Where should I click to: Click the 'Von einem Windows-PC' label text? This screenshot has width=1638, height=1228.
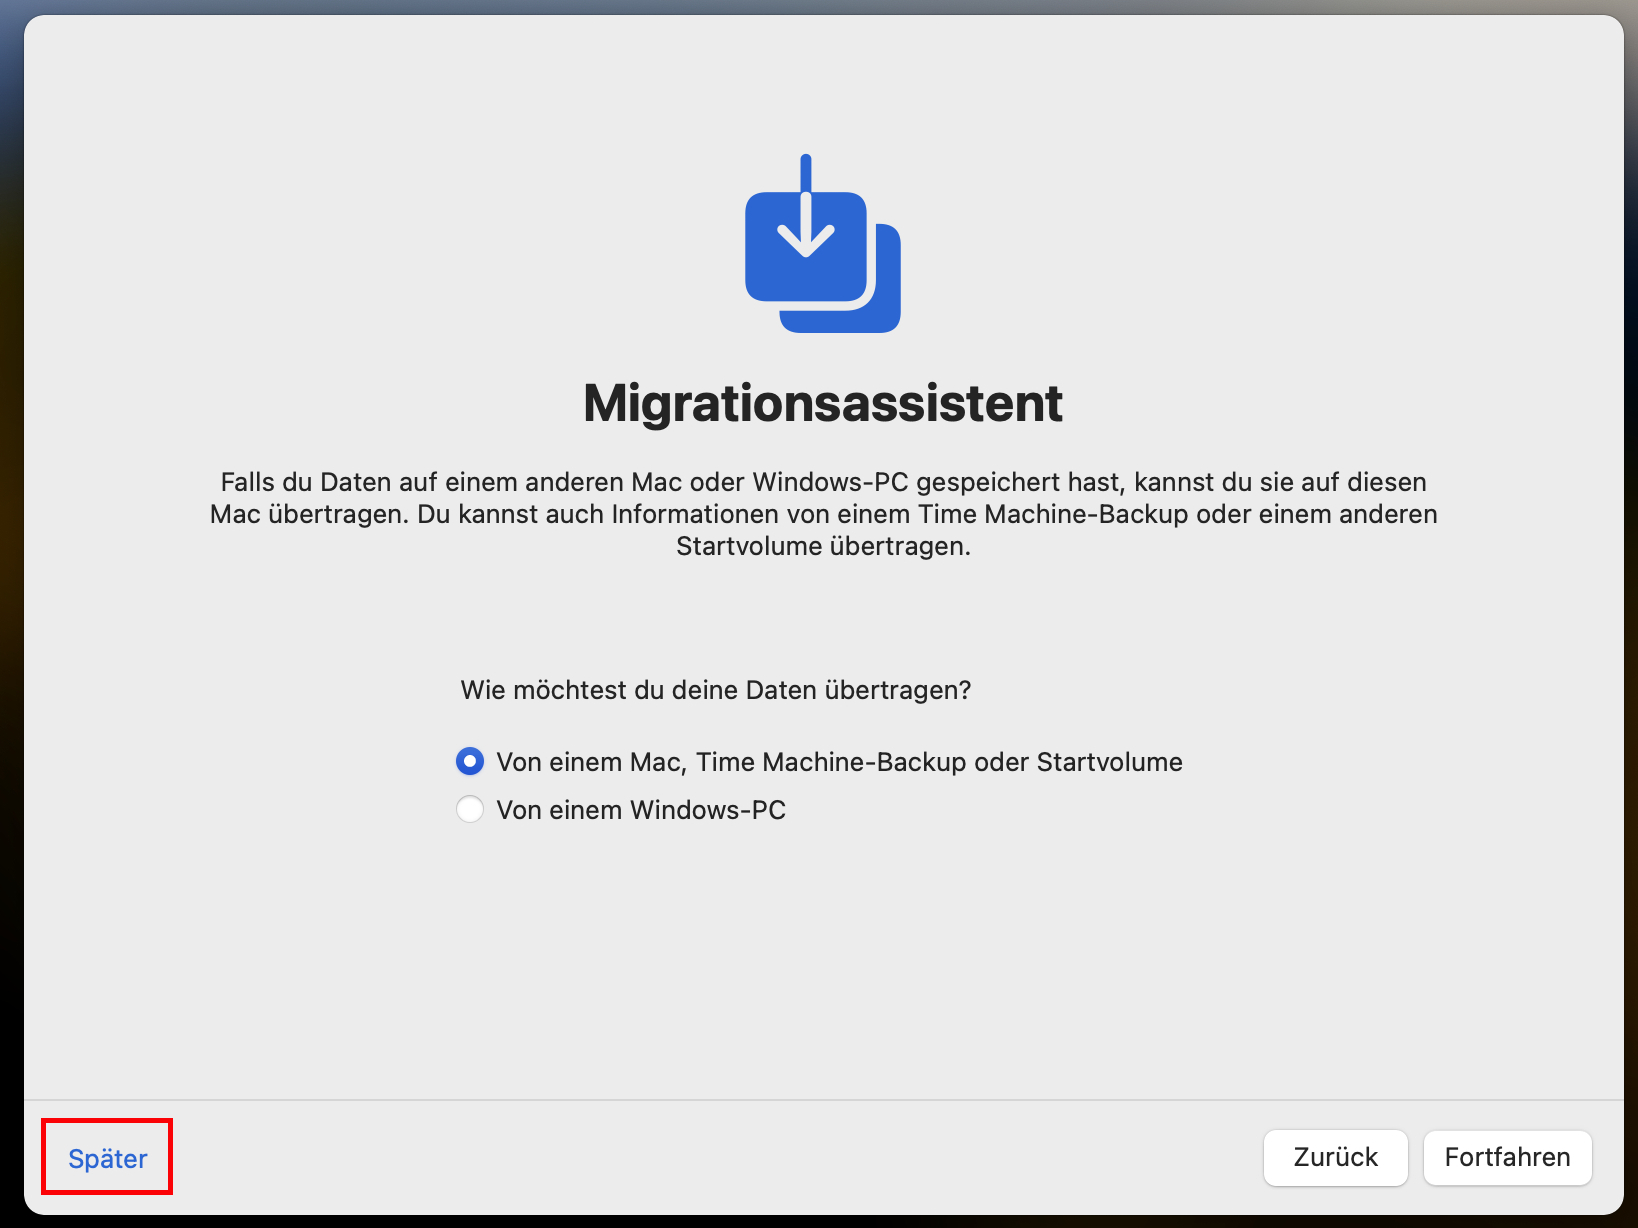(x=641, y=810)
